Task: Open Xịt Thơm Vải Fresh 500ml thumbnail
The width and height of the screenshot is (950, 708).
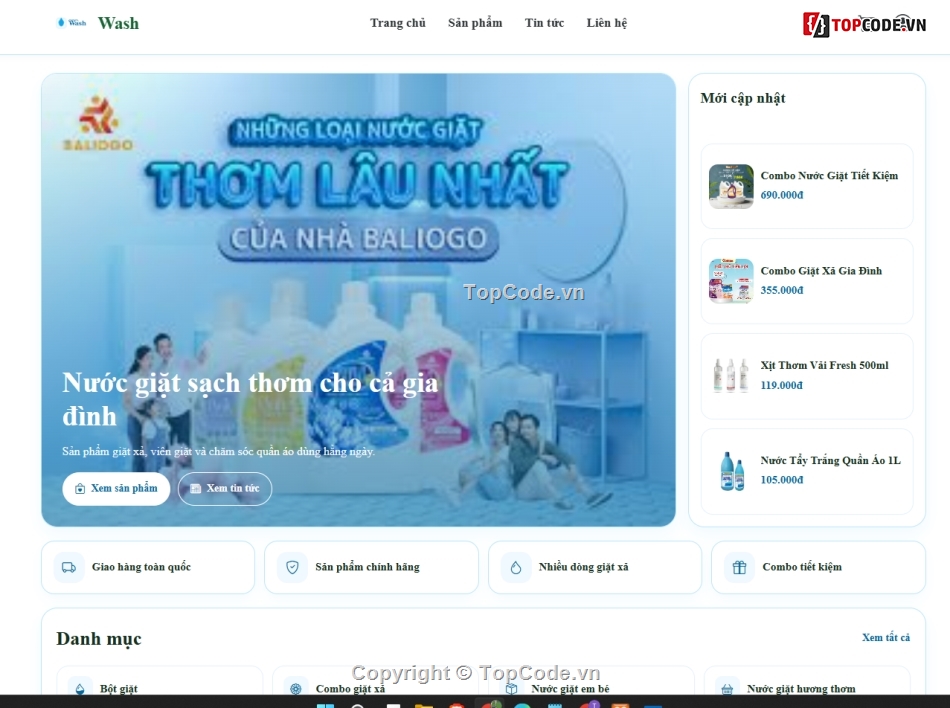Action: pos(731,376)
